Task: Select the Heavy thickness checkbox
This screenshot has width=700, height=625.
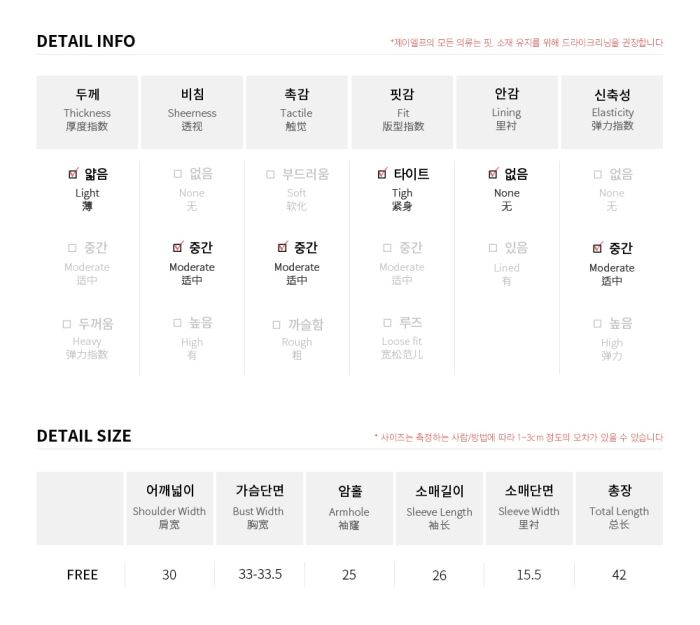Action: coord(67,324)
